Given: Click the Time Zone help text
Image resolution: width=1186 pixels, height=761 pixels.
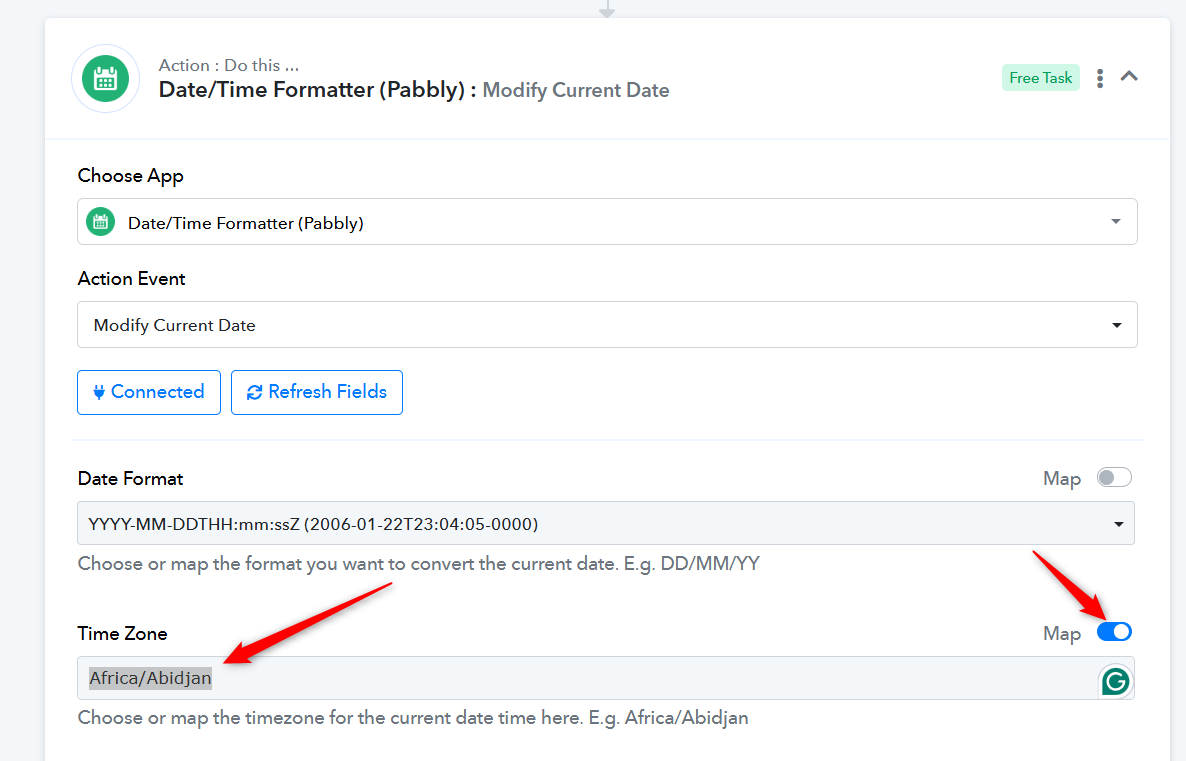Looking at the screenshot, I should pyautogui.click(x=413, y=718).
